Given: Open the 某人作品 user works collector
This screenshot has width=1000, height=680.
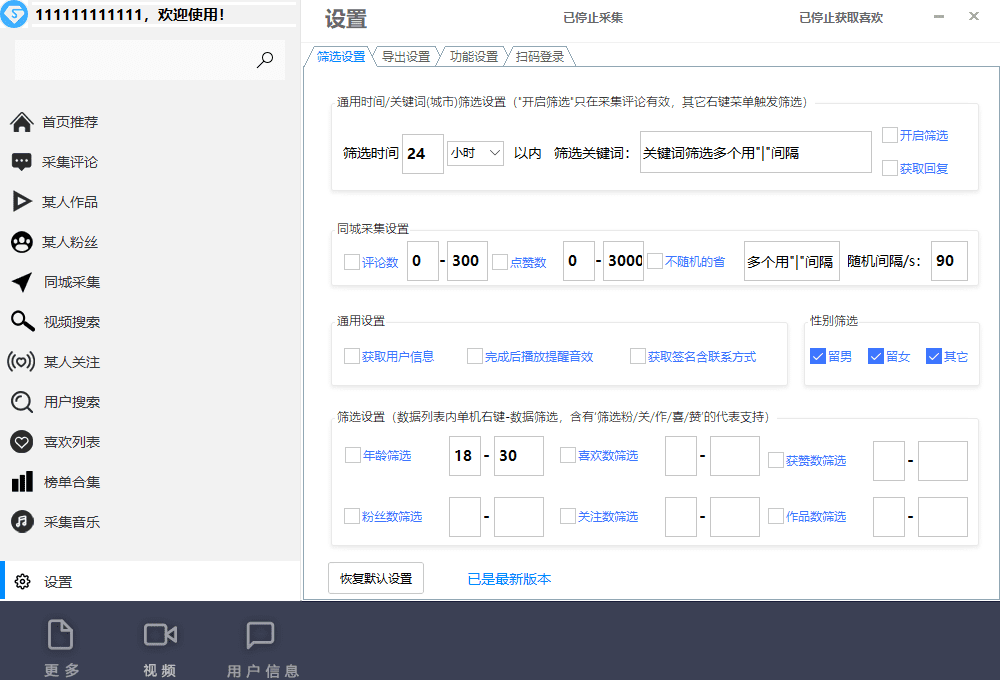Looking at the screenshot, I should (x=72, y=202).
